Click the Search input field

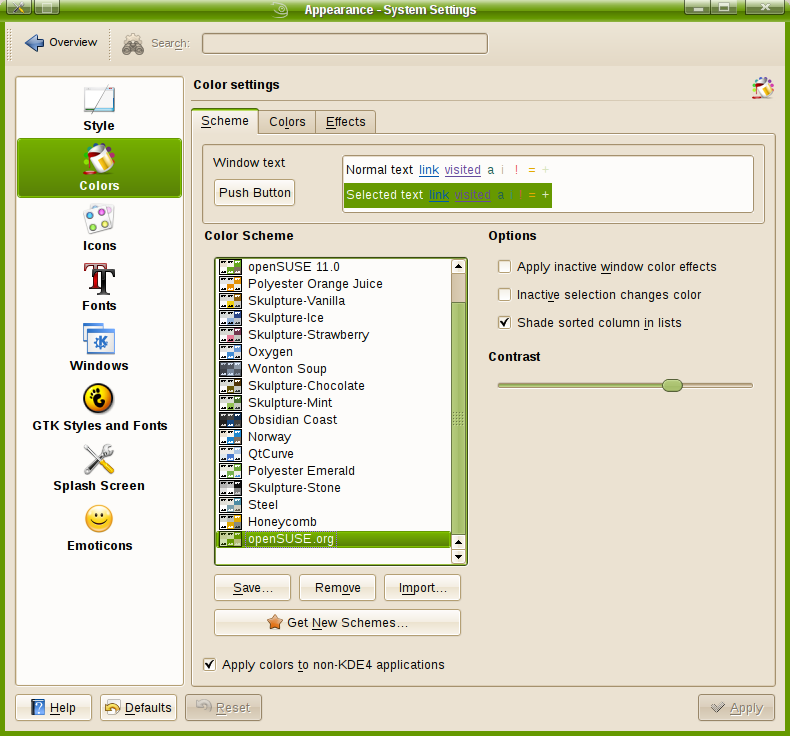pyautogui.click(x=345, y=43)
